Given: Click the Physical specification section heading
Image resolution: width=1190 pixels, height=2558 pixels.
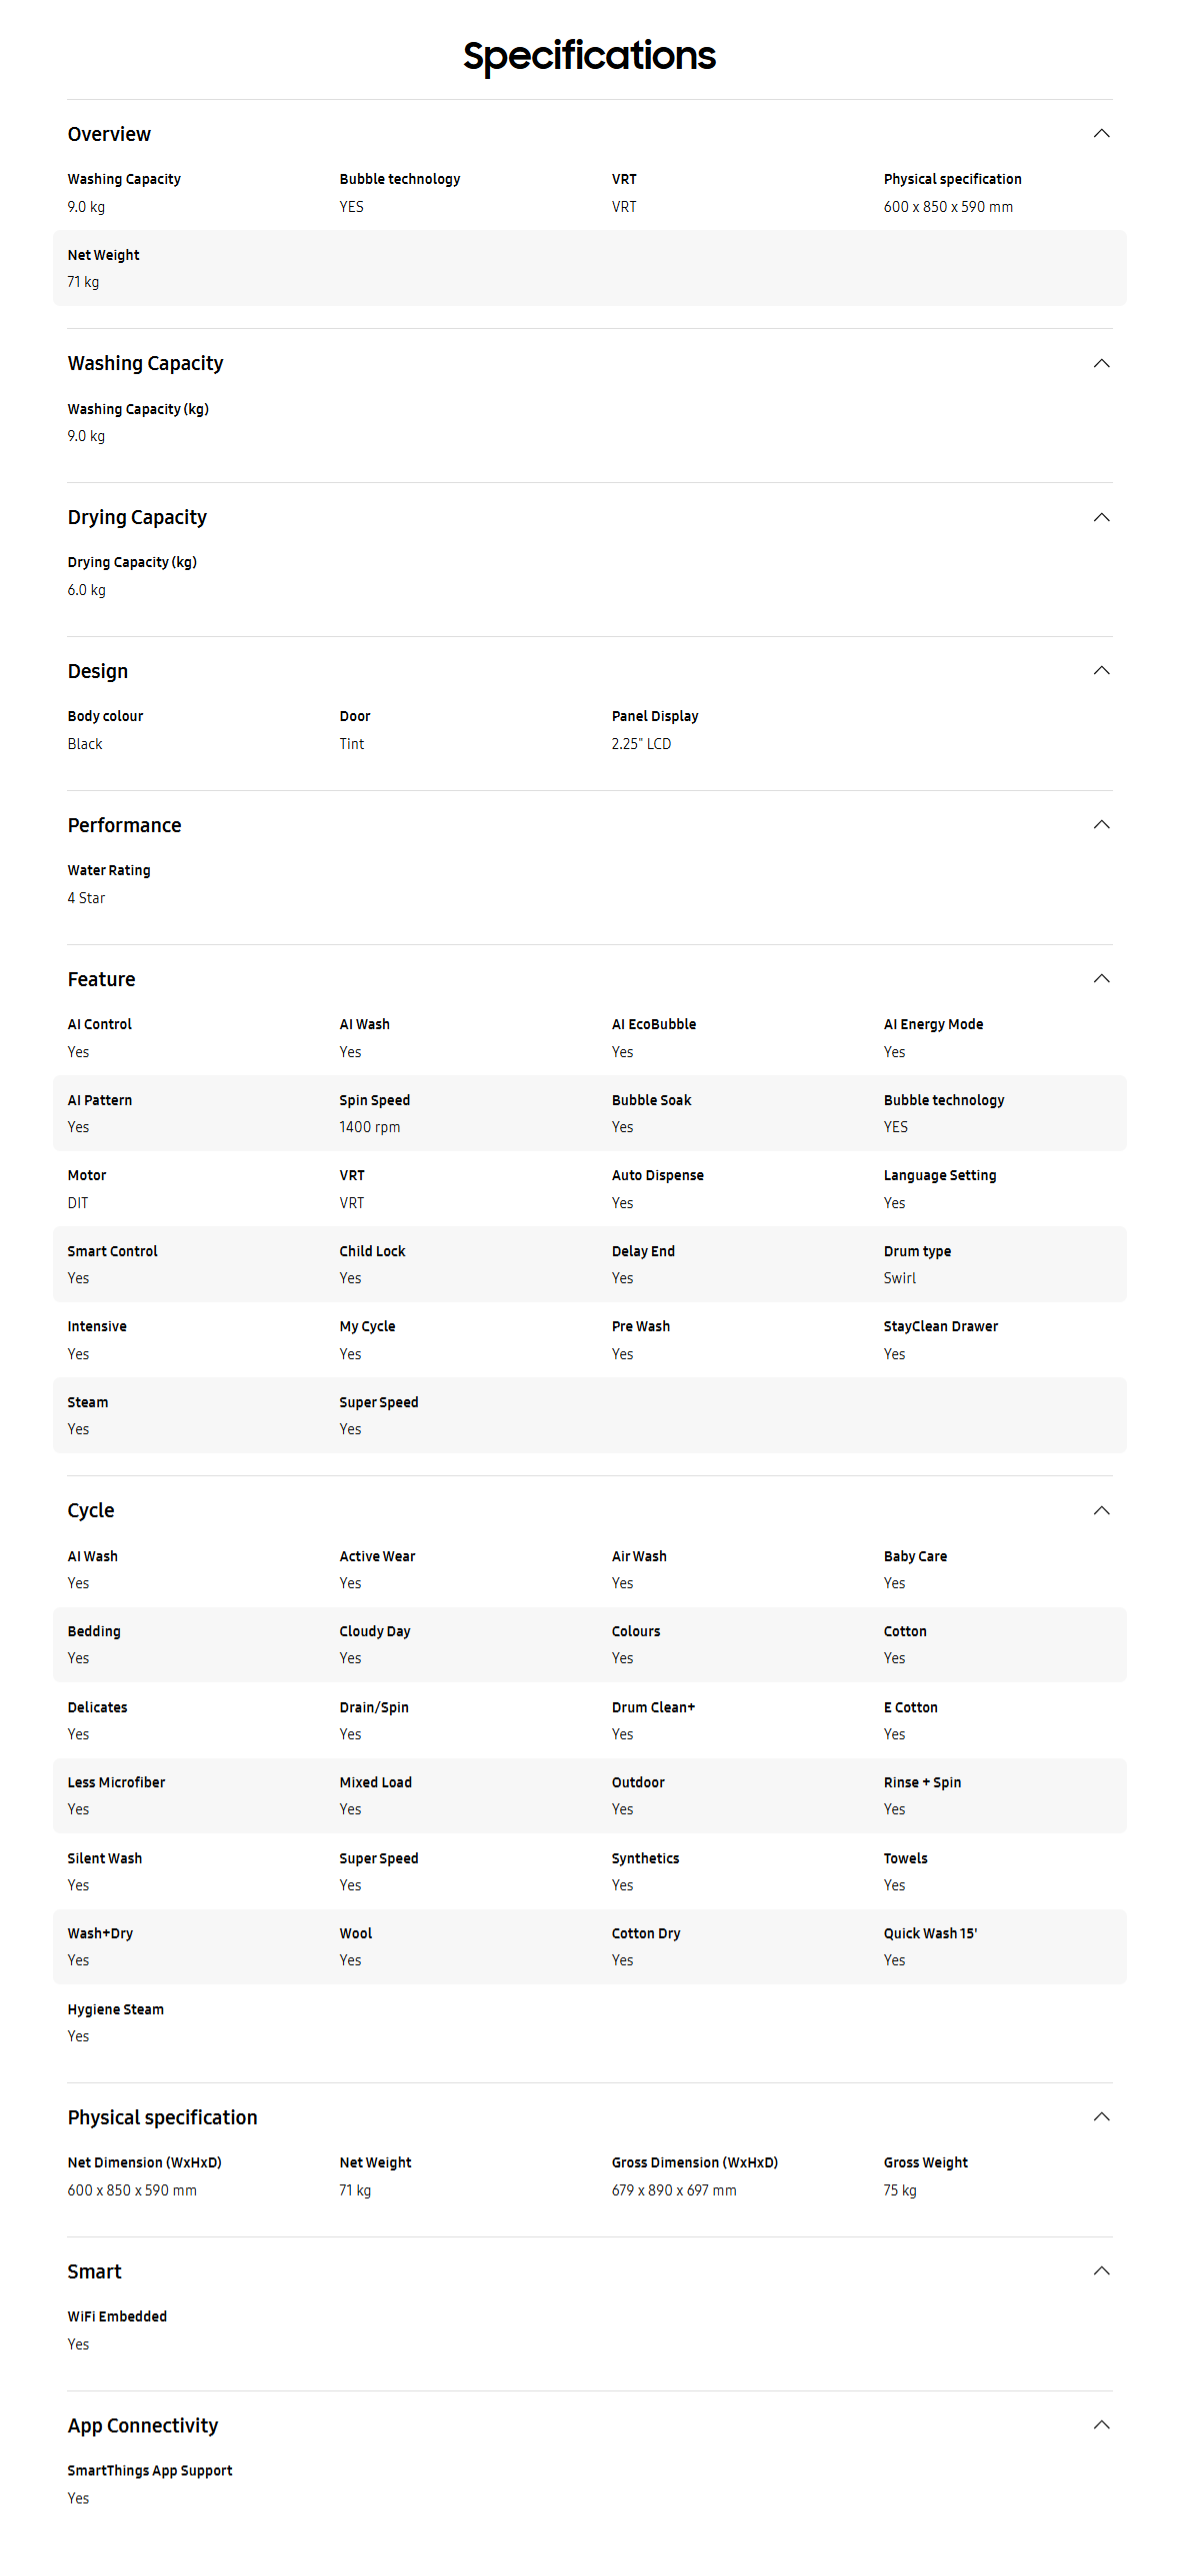Looking at the screenshot, I should 162,2117.
